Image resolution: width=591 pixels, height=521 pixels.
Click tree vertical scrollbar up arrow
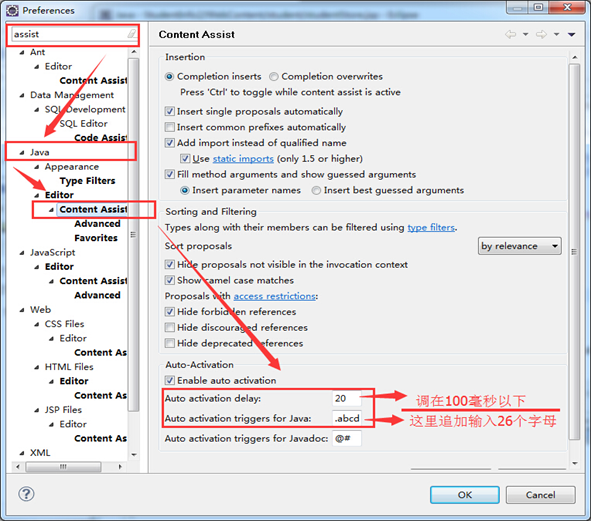(x=134, y=52)
